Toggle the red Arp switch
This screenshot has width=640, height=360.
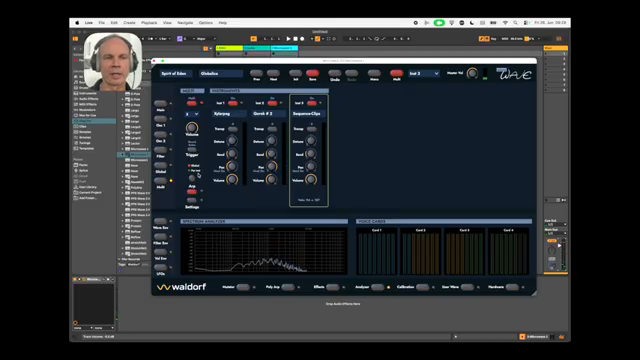tap(191, 191)
